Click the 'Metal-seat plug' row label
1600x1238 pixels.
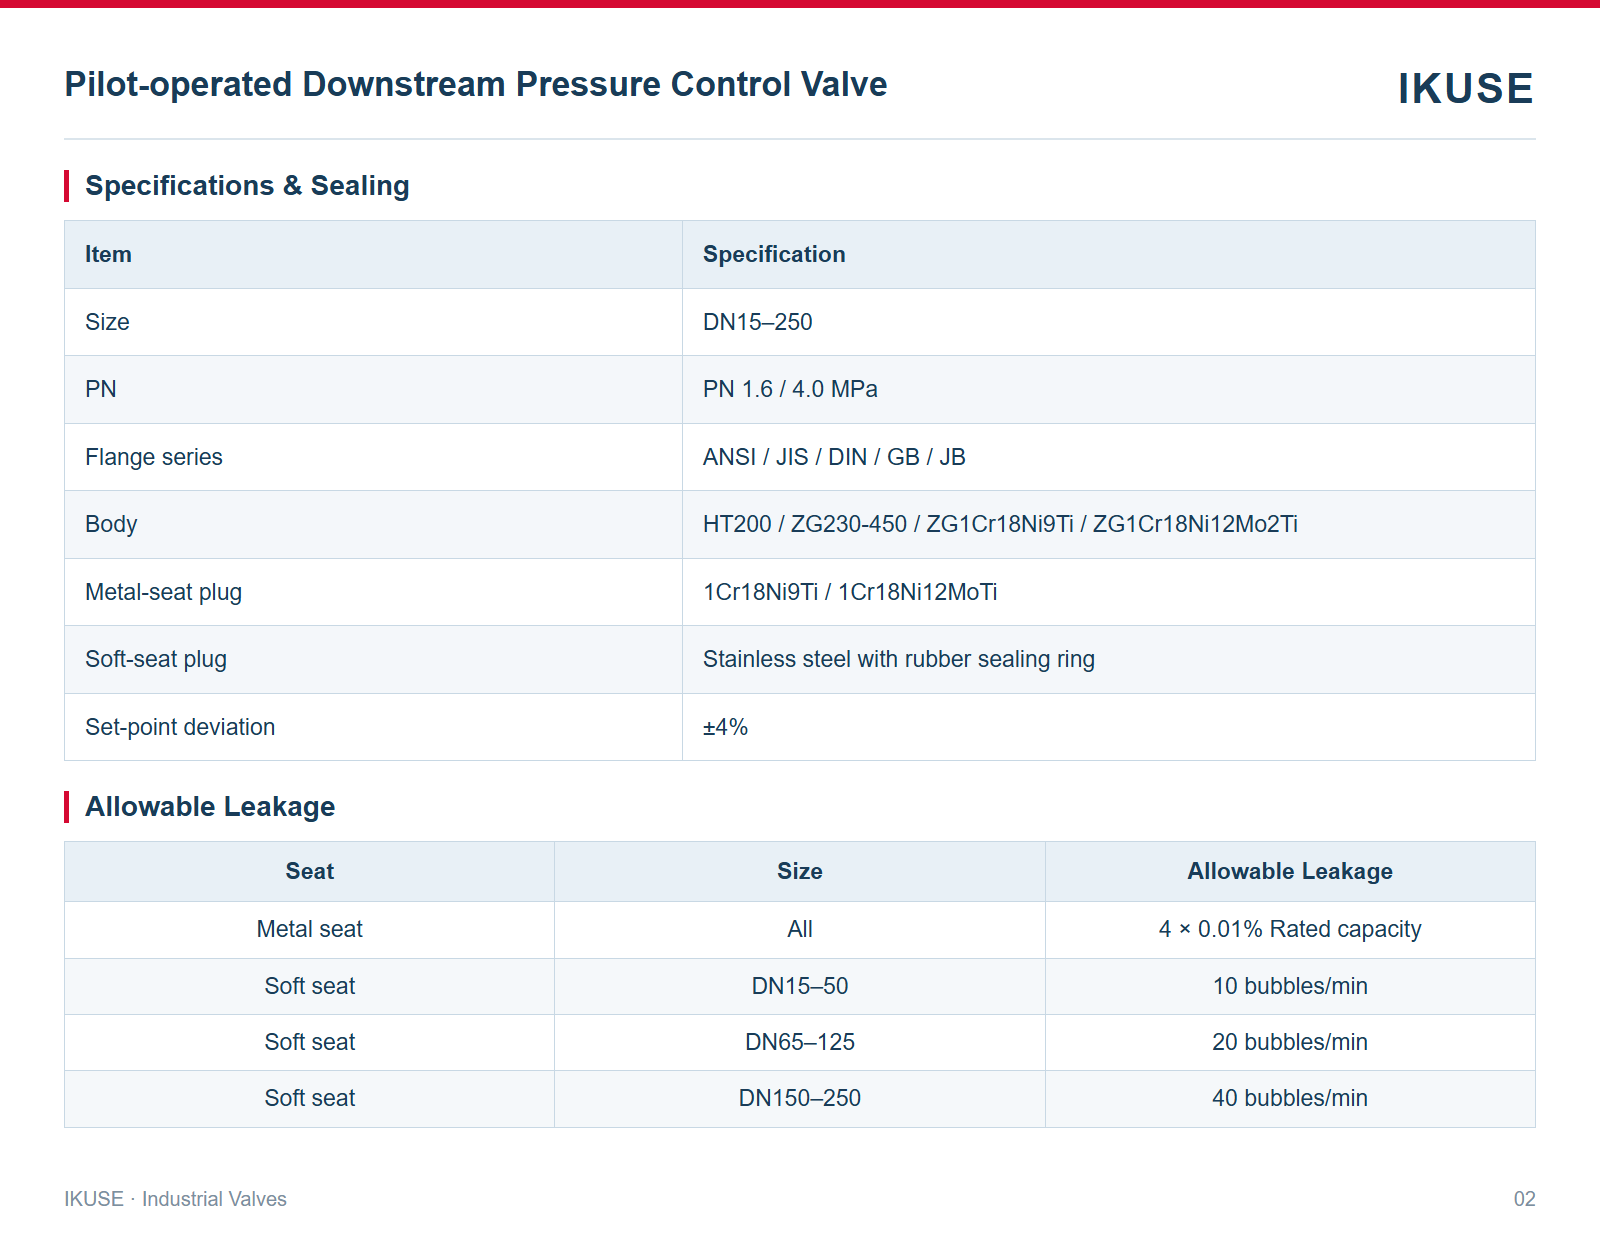click(163, 592)
